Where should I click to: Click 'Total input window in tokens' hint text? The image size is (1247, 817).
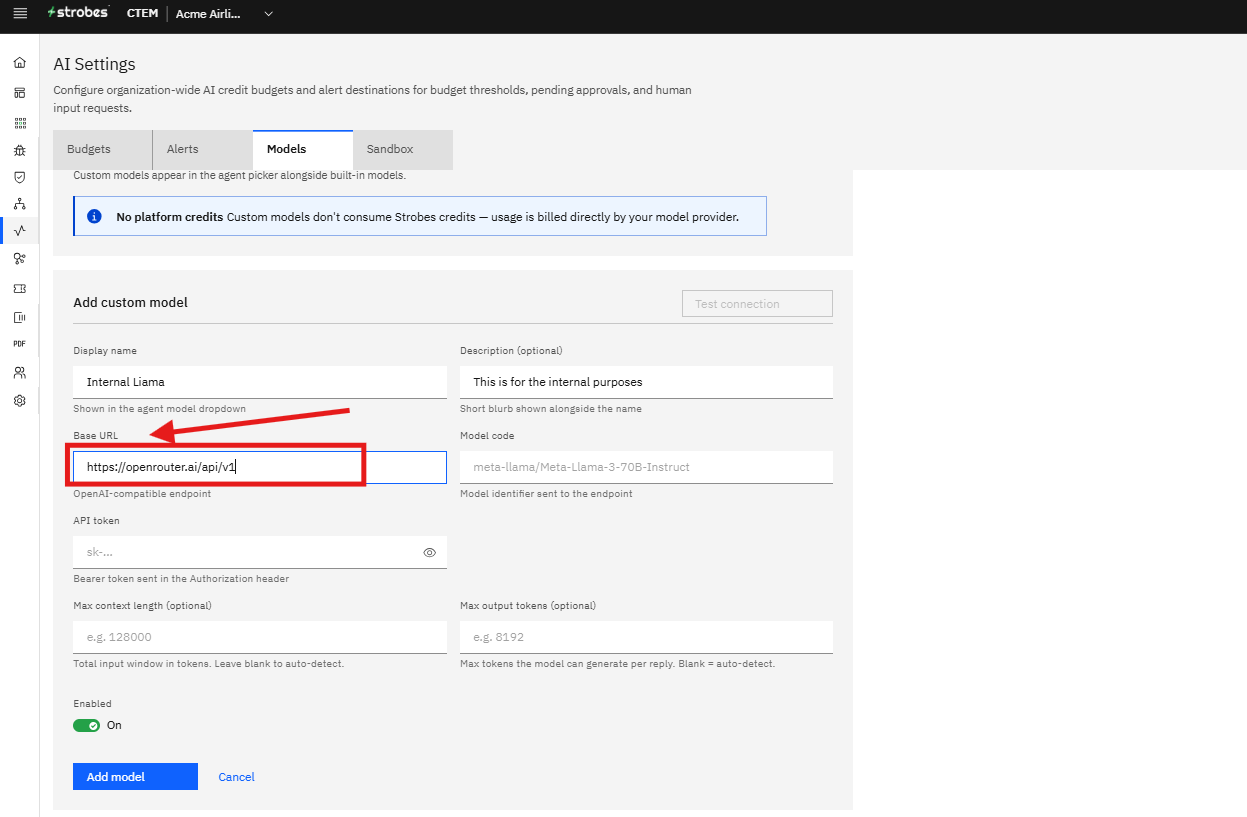click(208, 664)
